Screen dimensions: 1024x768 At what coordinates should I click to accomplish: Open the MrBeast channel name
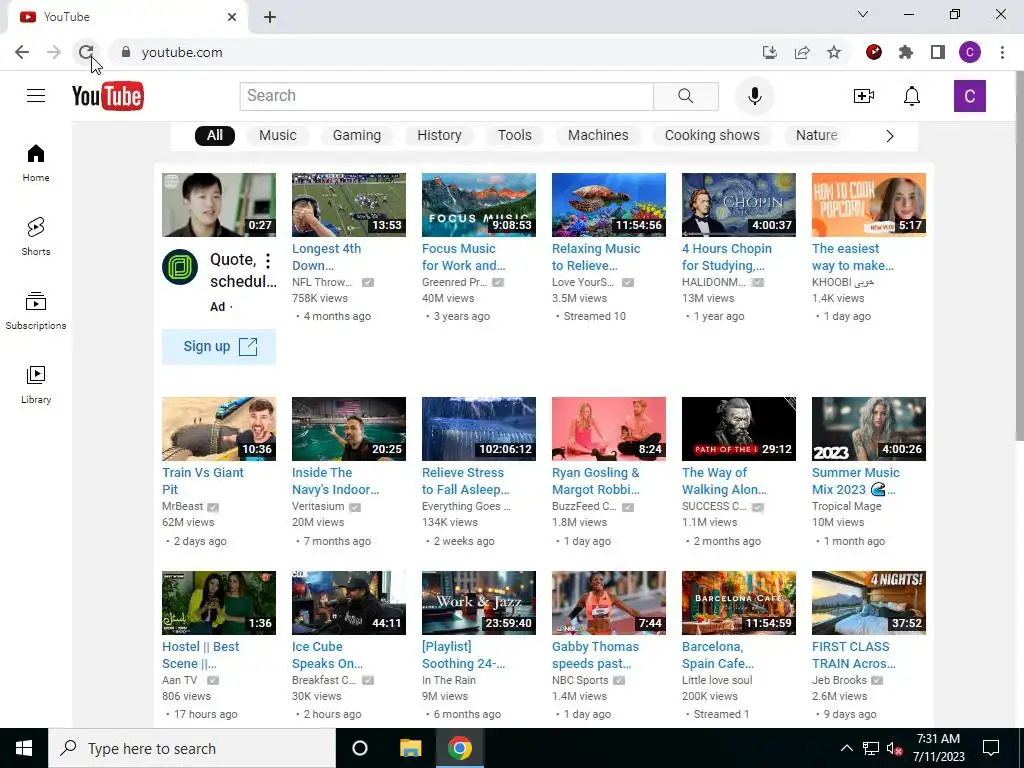(x=182, y=506)
